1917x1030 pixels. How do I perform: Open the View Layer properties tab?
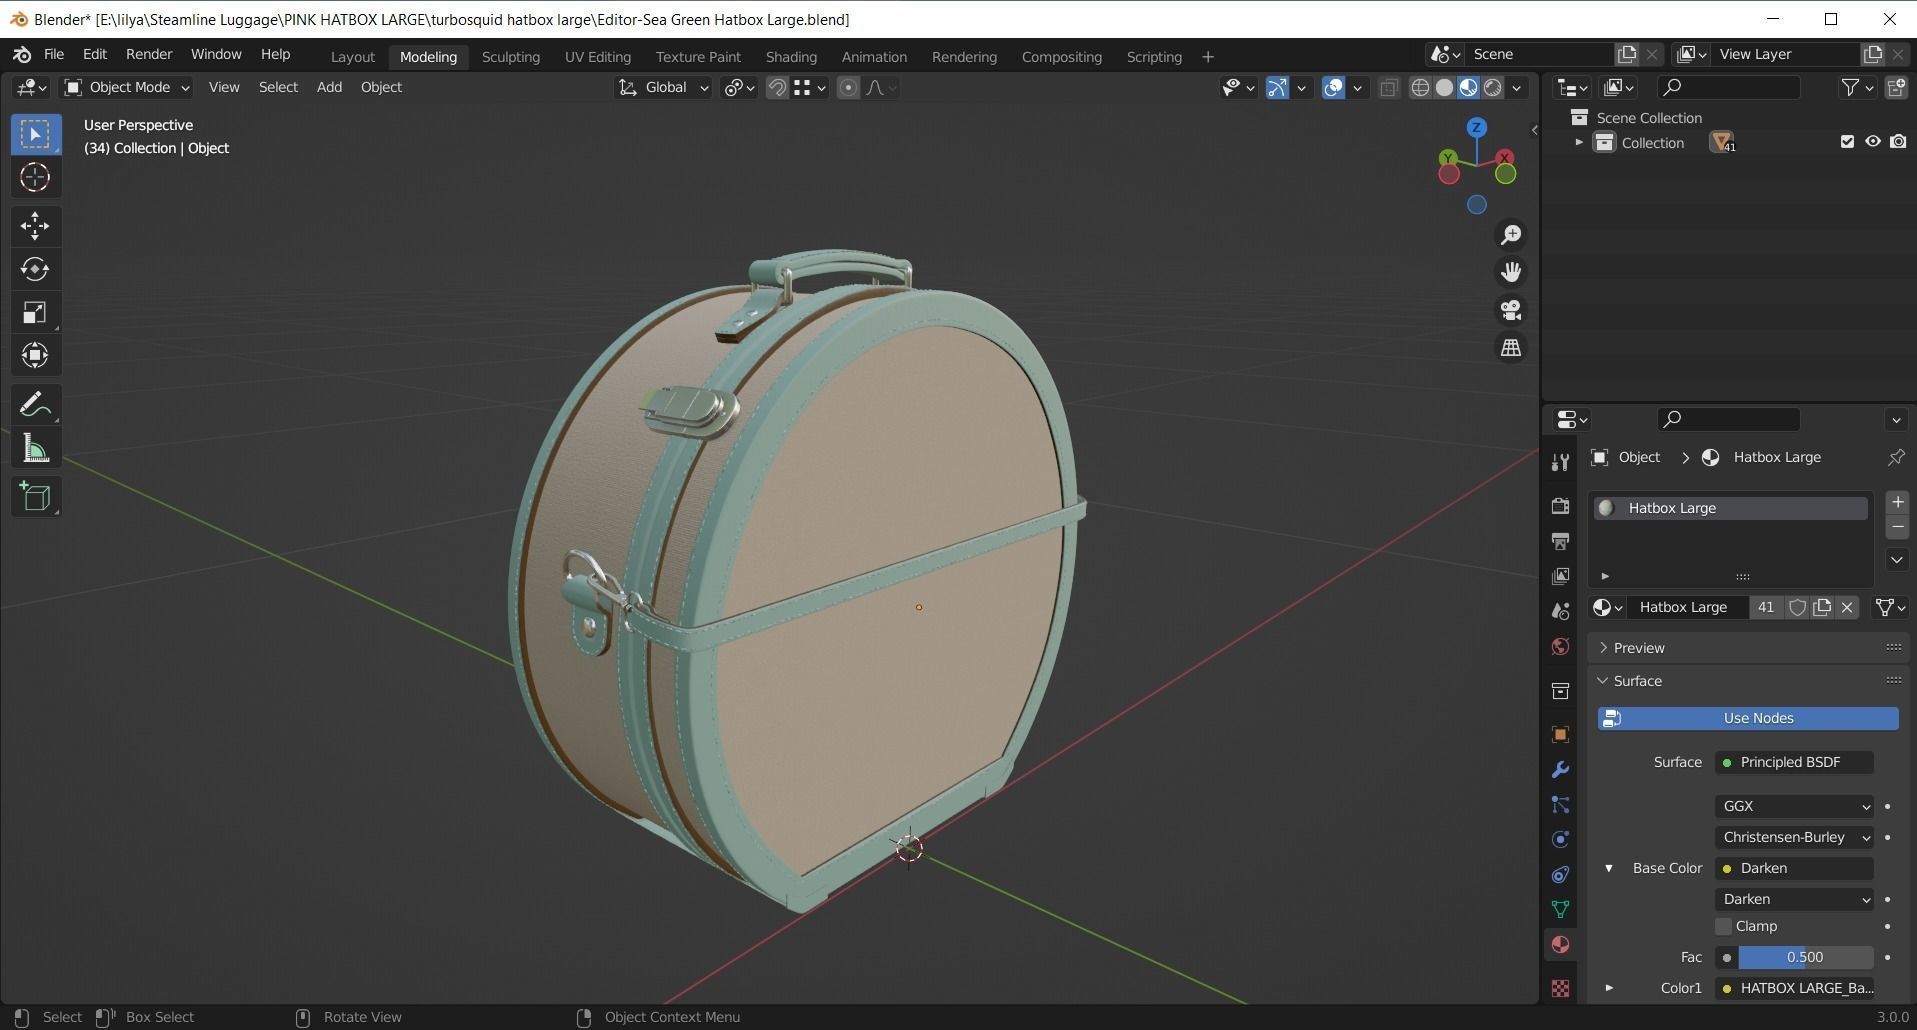click(x=1560, y=576)
